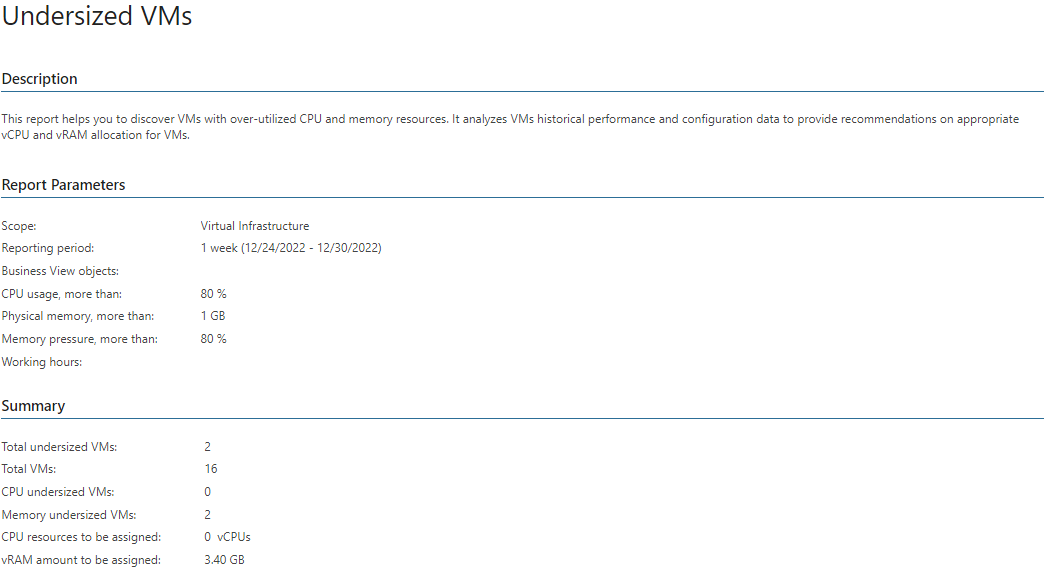The width and height of the screenshot is (1059, 574).
Task: Click the CPU usage 80 % value
Action: pos(213,294)
